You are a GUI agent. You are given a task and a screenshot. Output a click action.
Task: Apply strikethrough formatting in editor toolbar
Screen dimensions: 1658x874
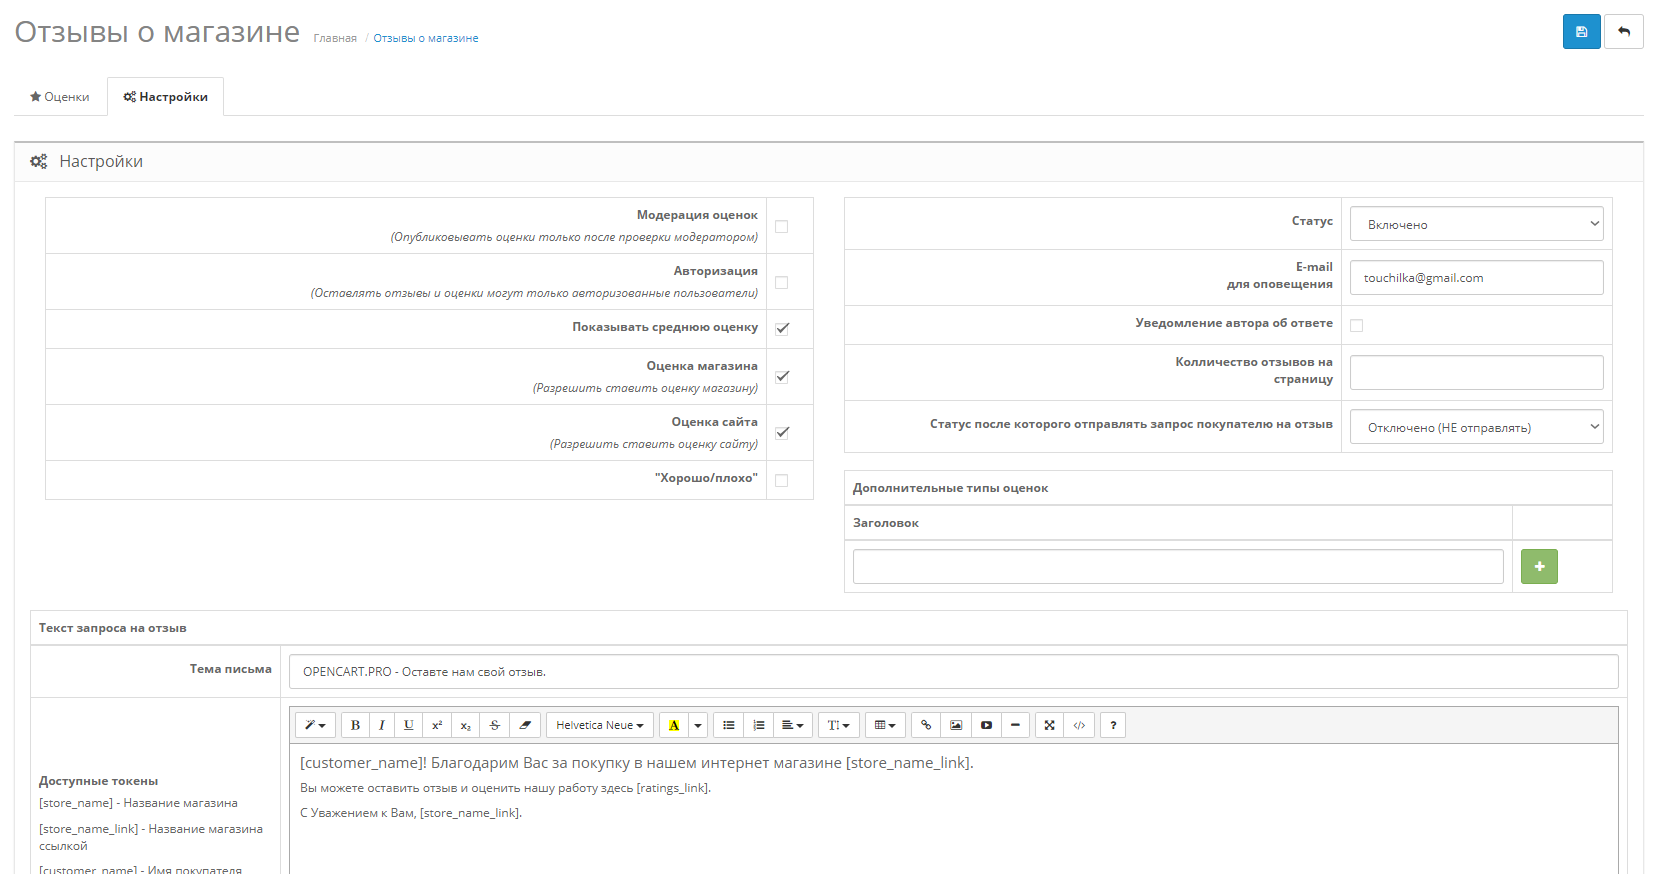(x=494, y=725)
